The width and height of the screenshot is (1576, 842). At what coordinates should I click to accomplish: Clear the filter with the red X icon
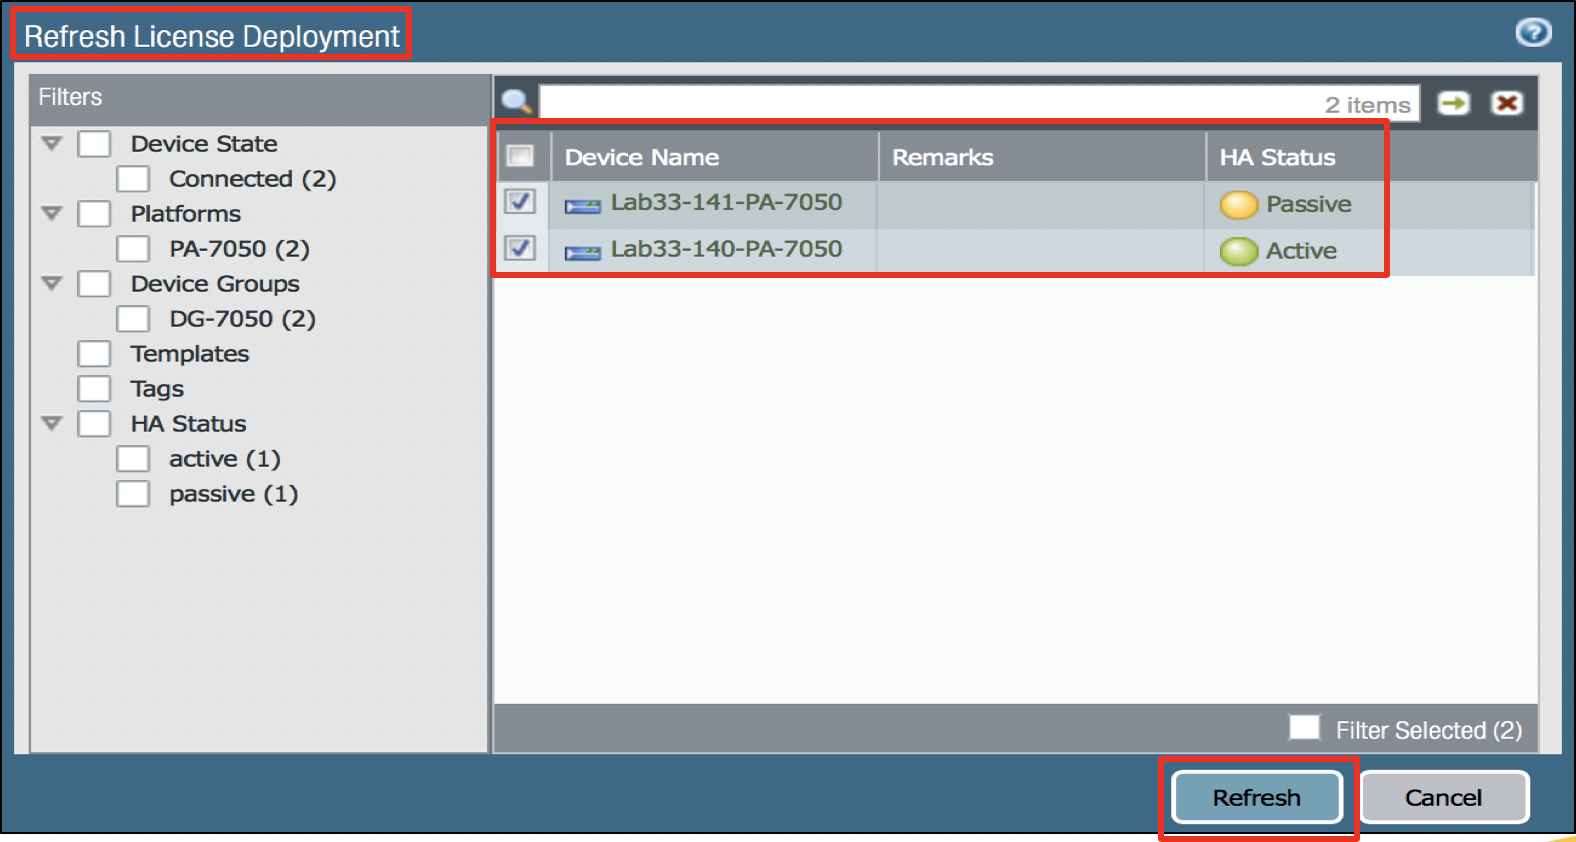(x=1506, y=103)
